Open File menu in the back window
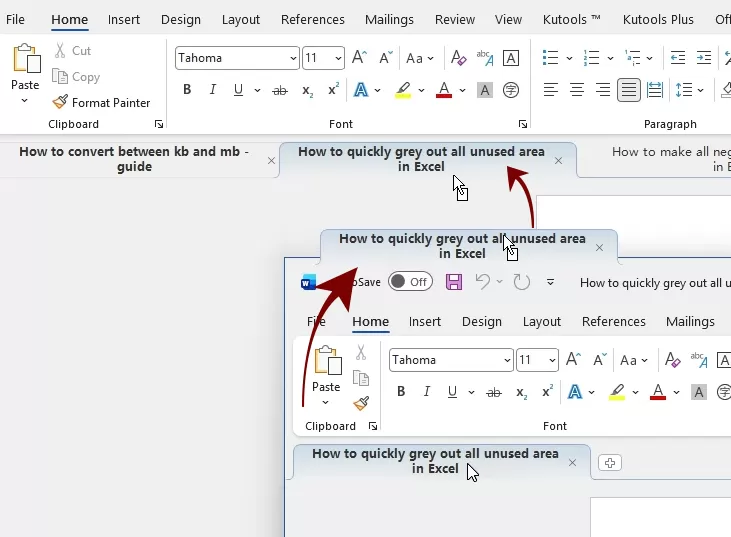Viewport: 731px width, 537px height. [x=15, y=20]
